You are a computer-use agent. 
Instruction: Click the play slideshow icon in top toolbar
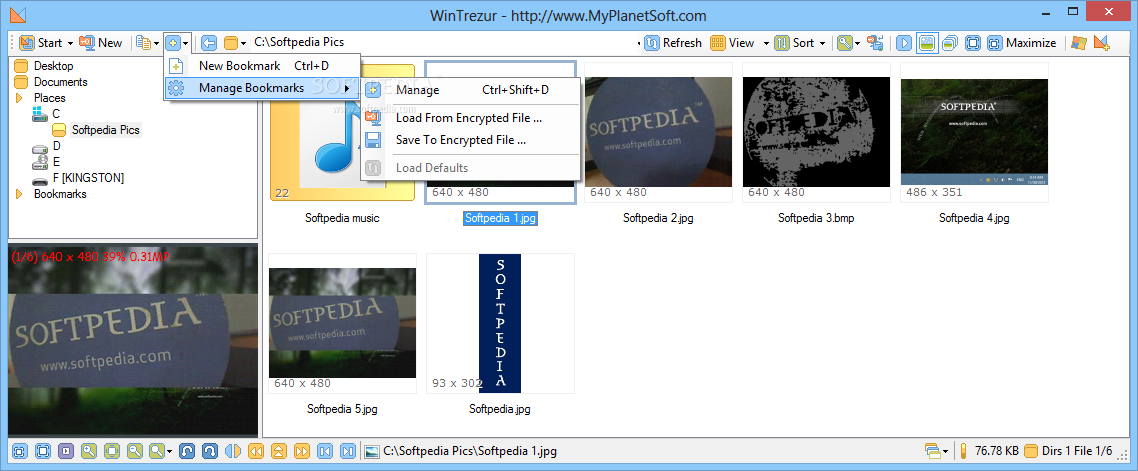[x=904, y=43]
